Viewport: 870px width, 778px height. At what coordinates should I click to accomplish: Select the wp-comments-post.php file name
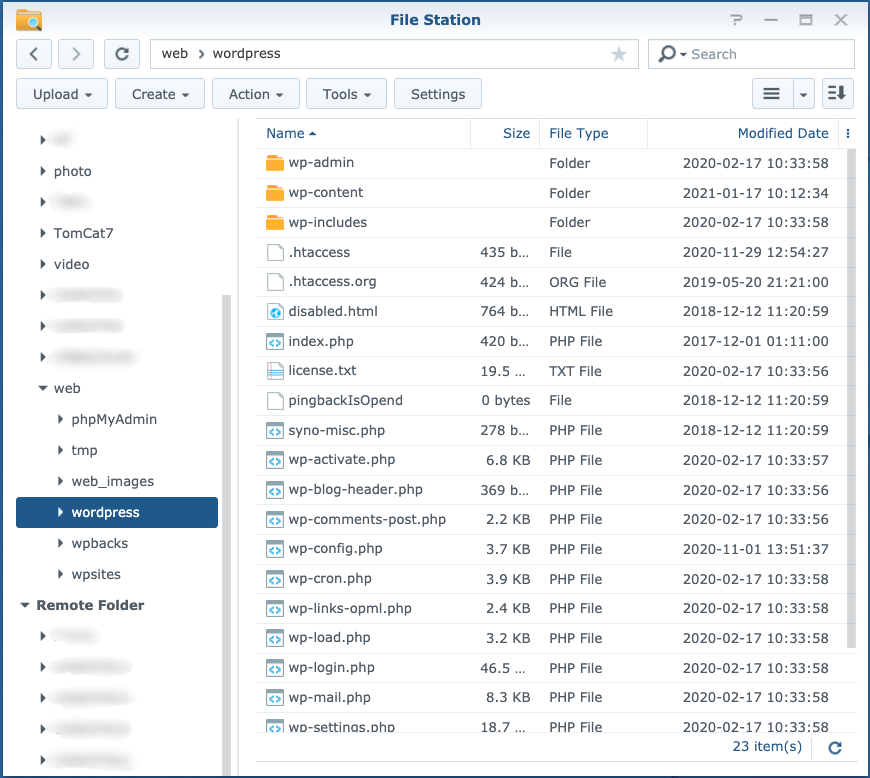coord(367,519)
